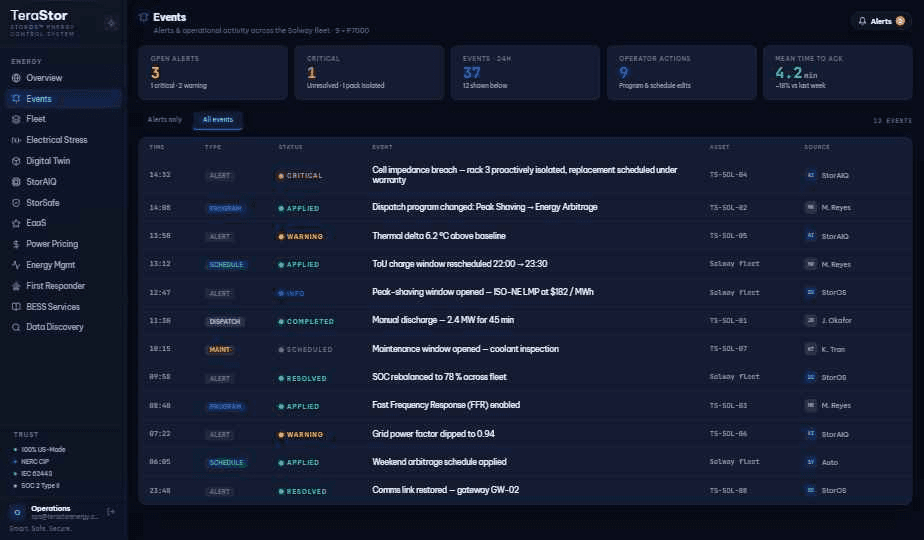Click the DISPATCH badge in the 11:30 row
This screenshot has width=924, height=540.
point(225,321)
